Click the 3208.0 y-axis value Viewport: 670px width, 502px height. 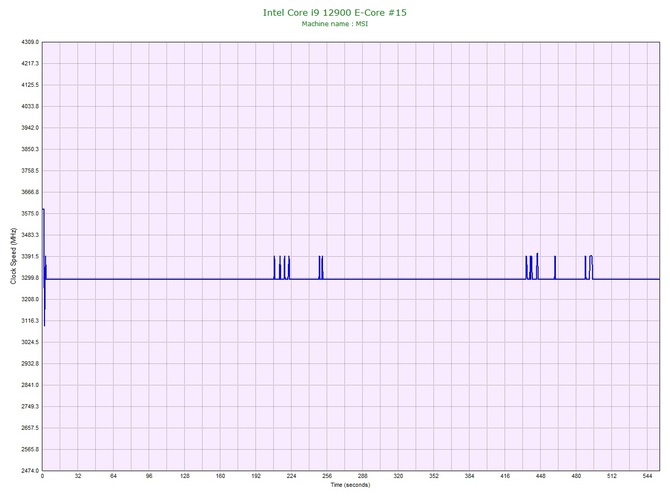point(30,299)
